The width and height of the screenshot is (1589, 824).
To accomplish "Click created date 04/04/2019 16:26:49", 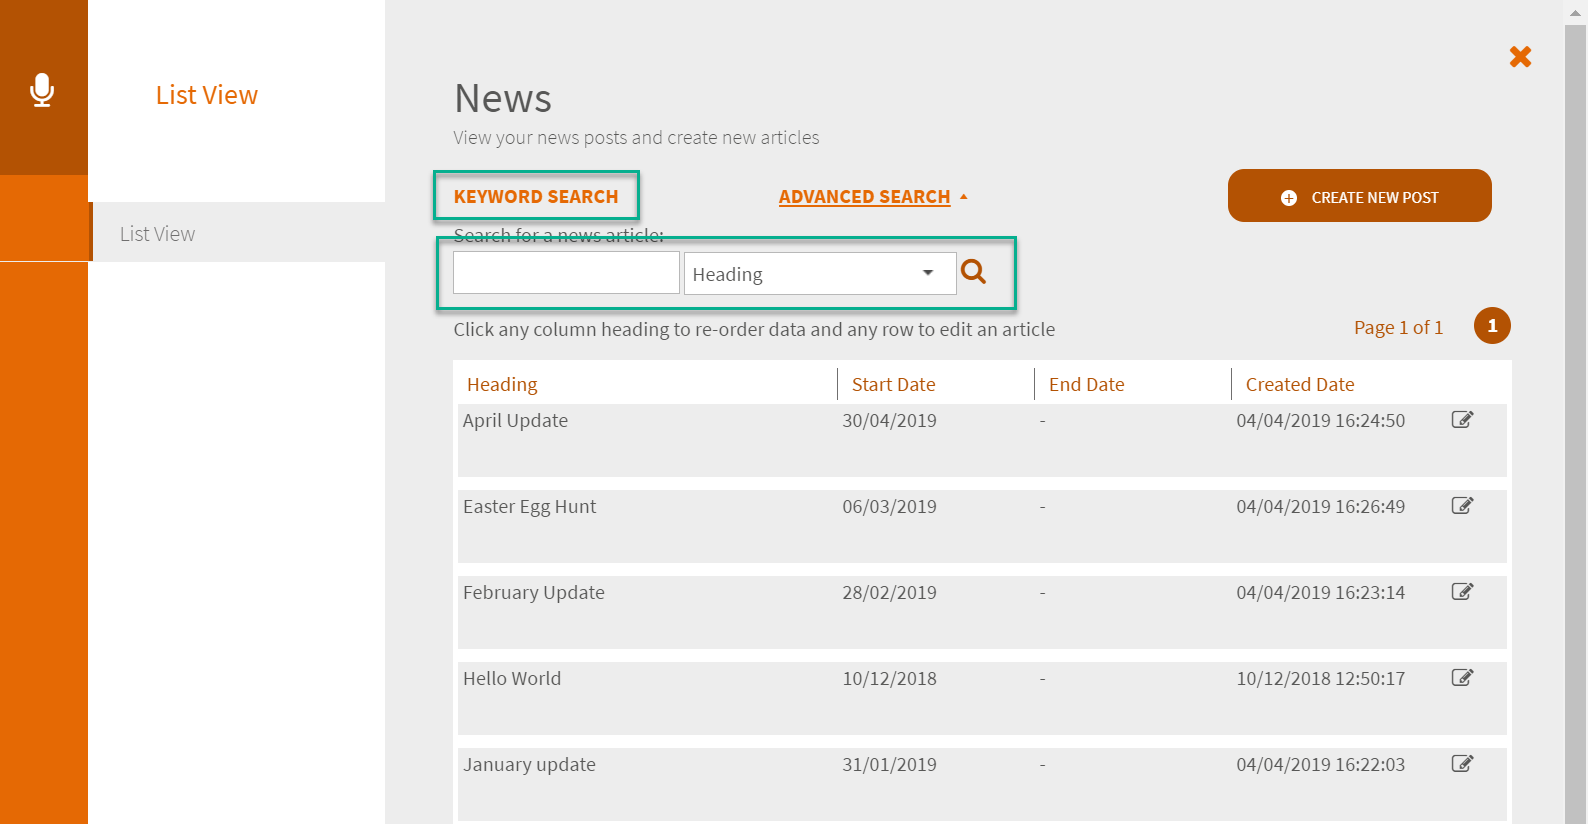I will tap(1320, 506).
